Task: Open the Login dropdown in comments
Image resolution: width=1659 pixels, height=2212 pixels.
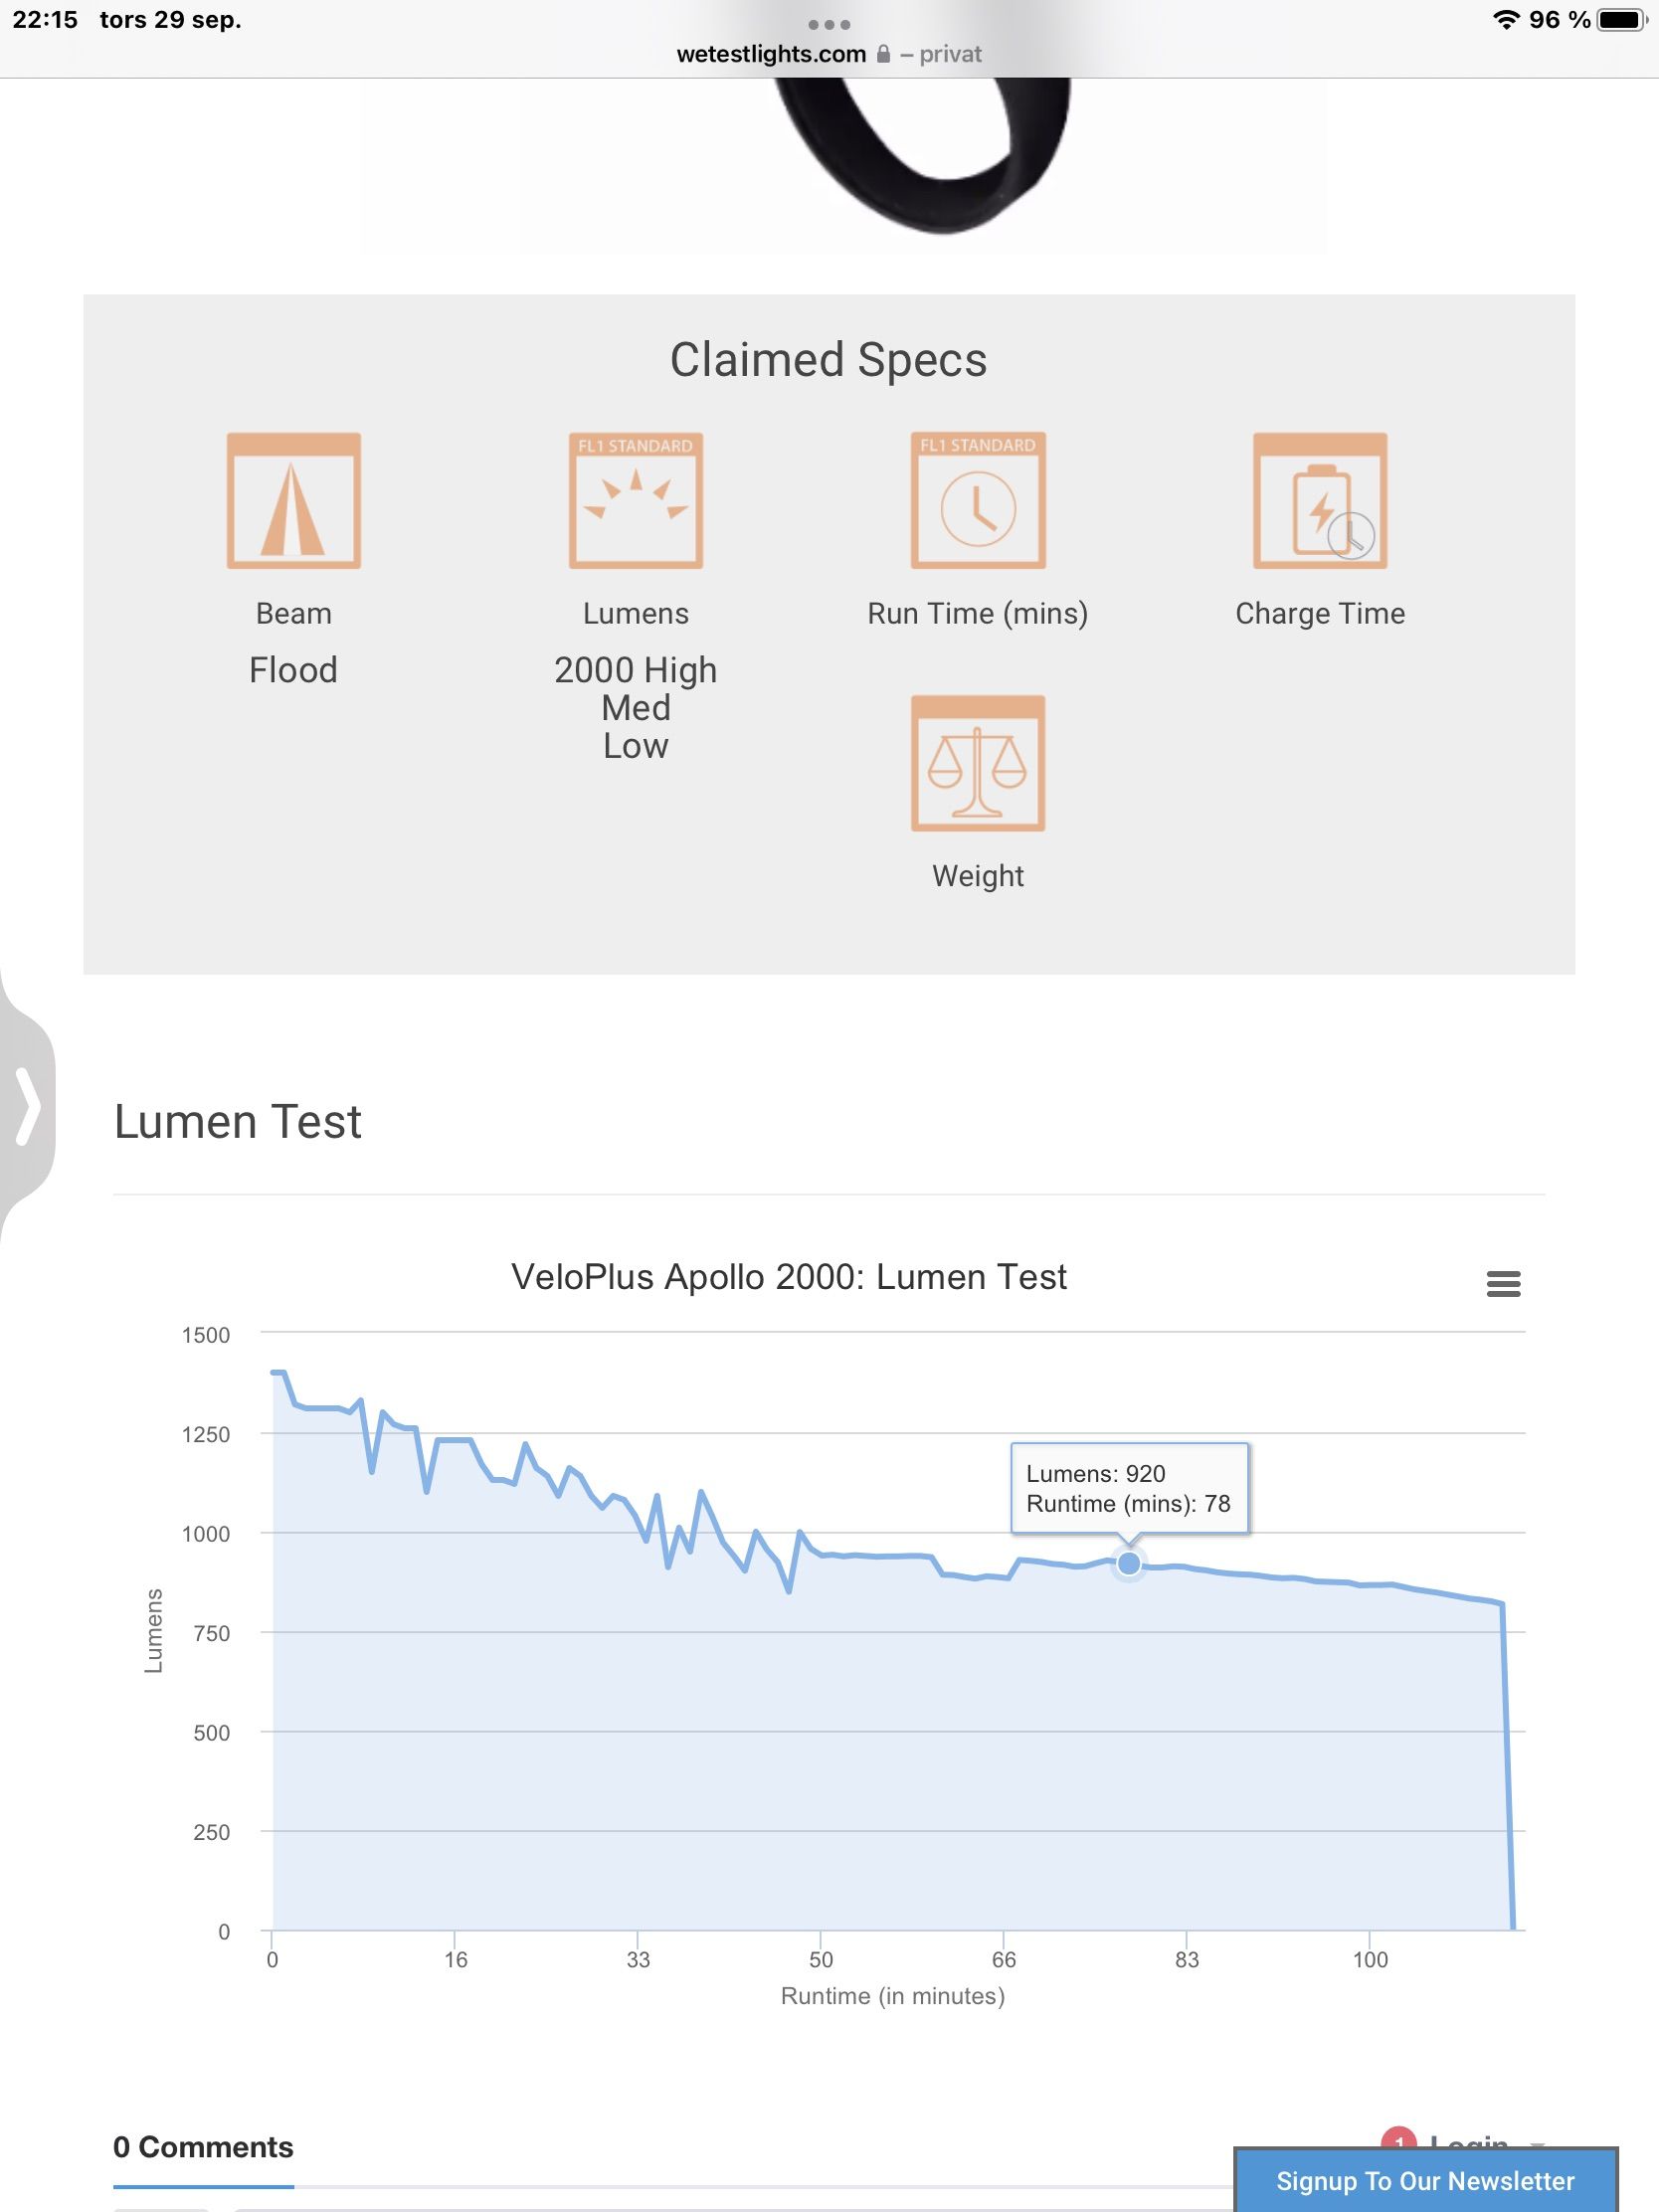Action: [1470, 2141]
